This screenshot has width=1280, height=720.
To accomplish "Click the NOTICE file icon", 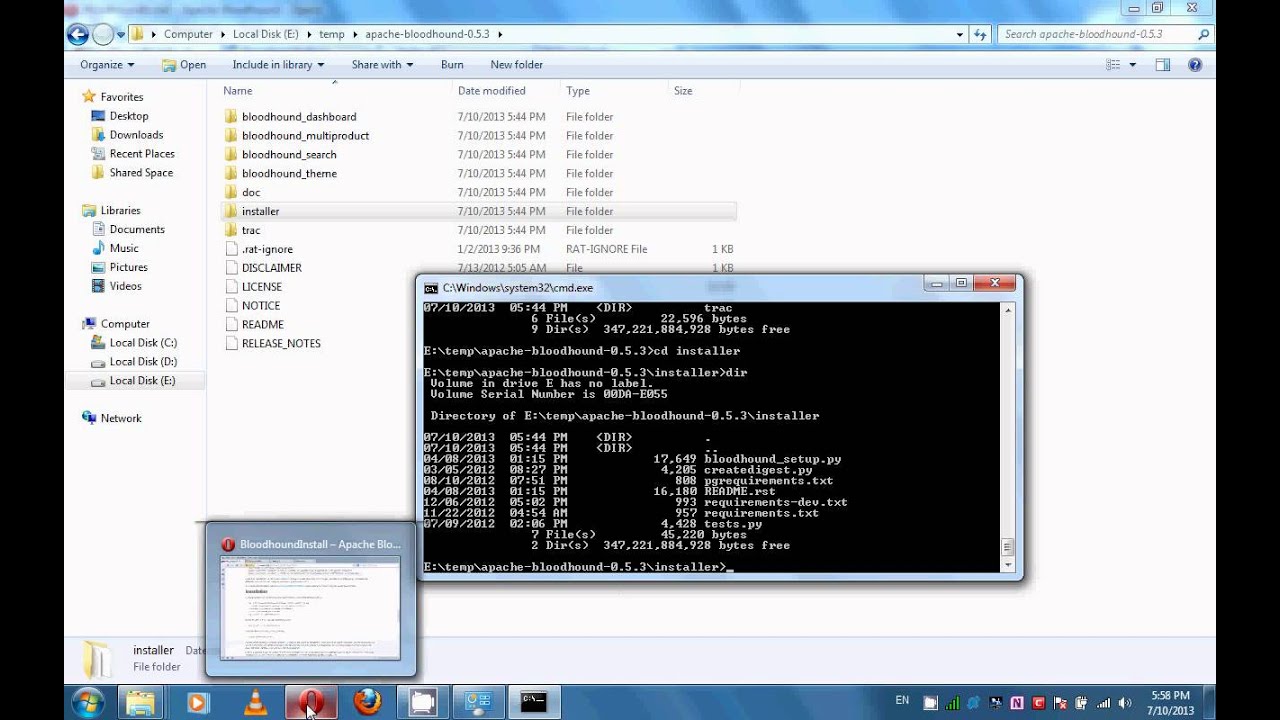I will click(231, 306).
